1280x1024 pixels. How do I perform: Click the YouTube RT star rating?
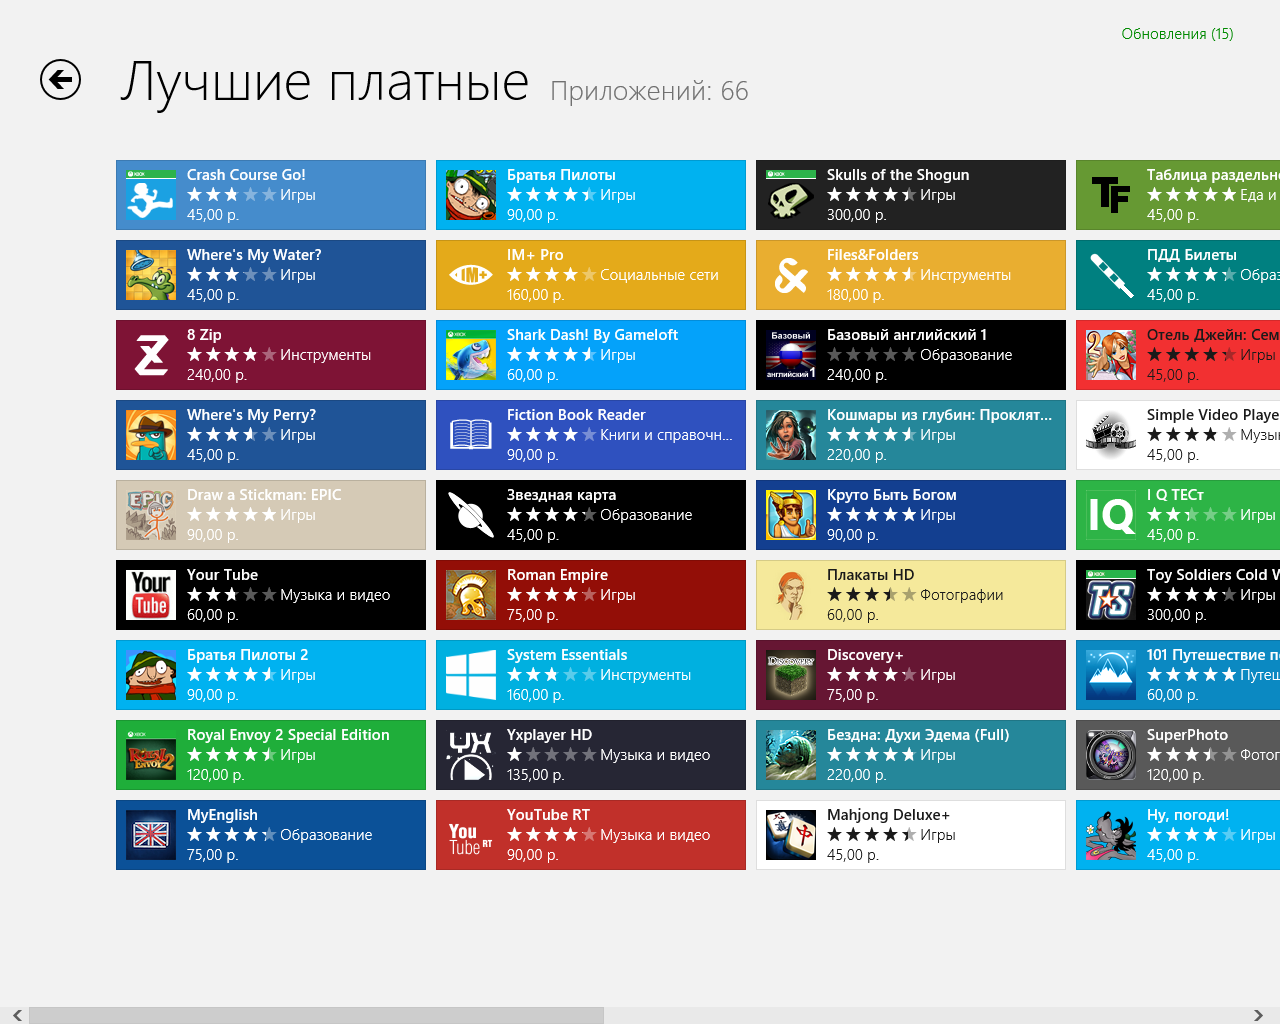point(551,835)
